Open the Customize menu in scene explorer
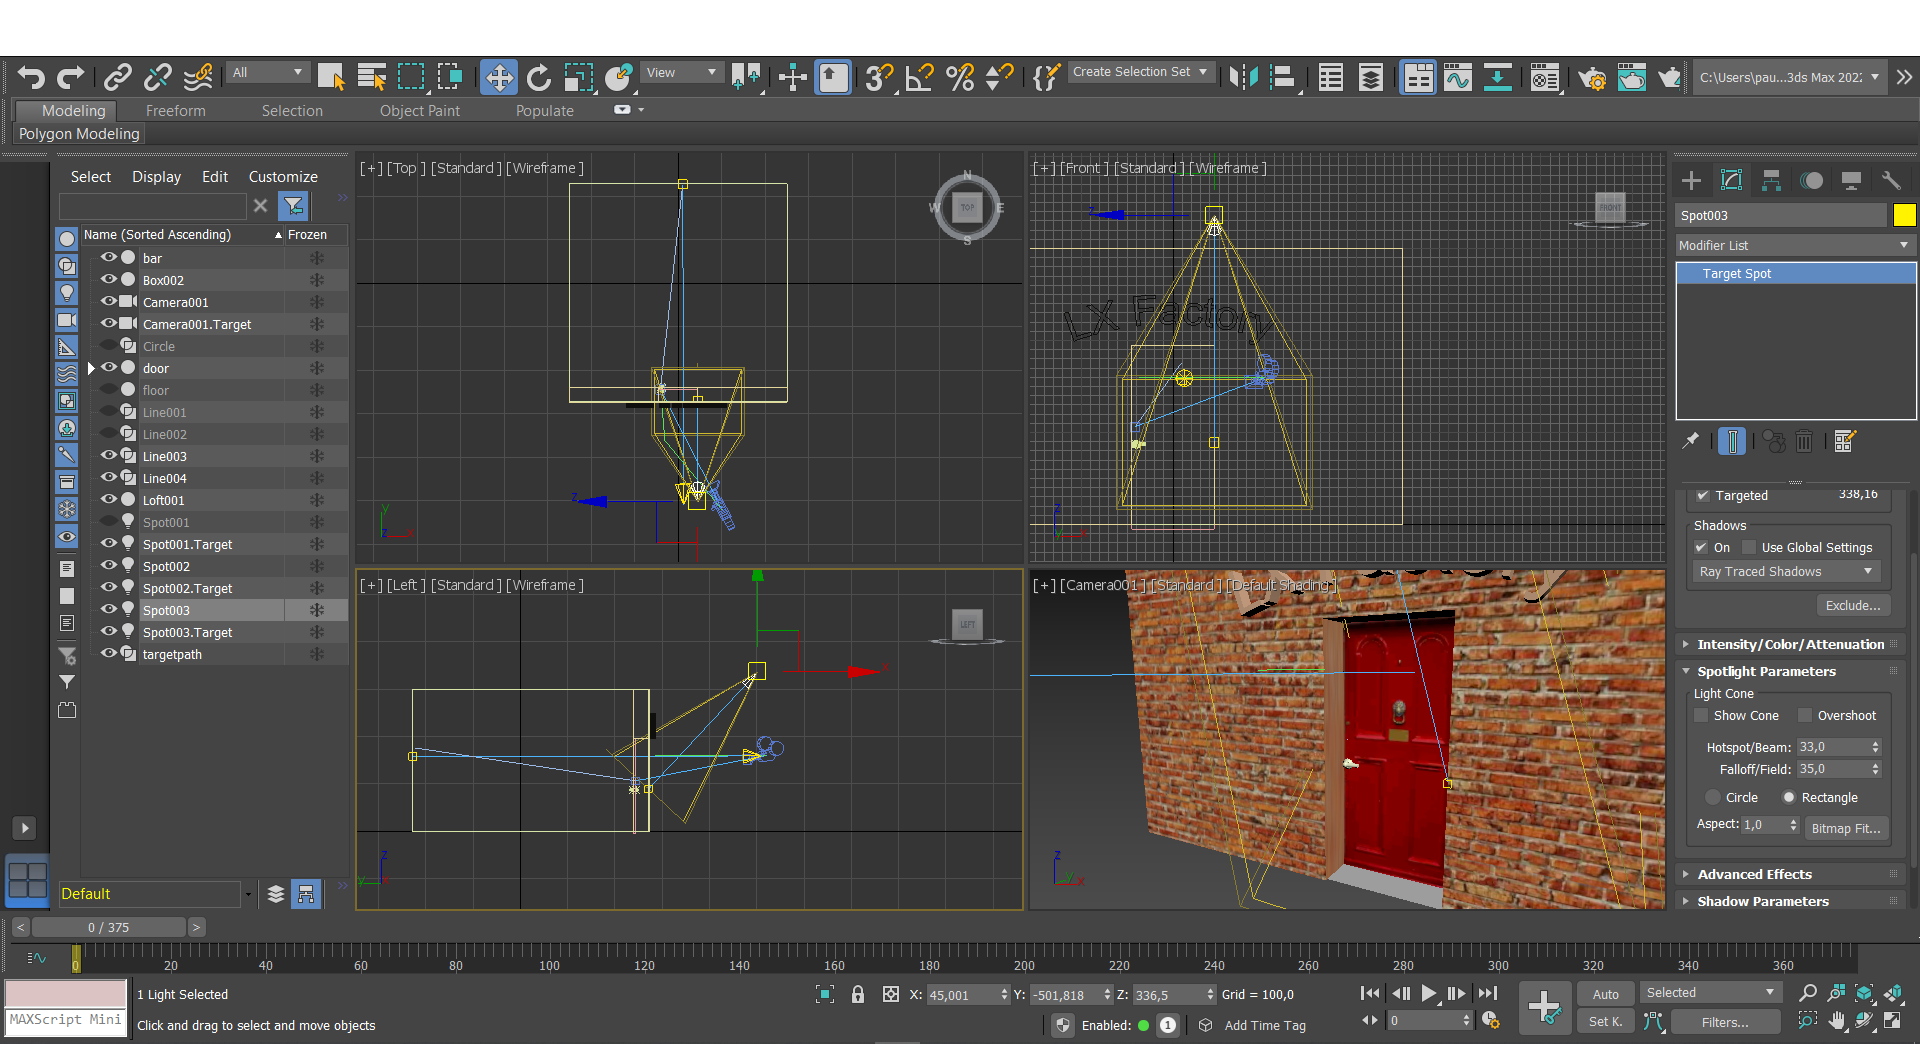The image size is (1920, 1044). (x=283, y=177)
